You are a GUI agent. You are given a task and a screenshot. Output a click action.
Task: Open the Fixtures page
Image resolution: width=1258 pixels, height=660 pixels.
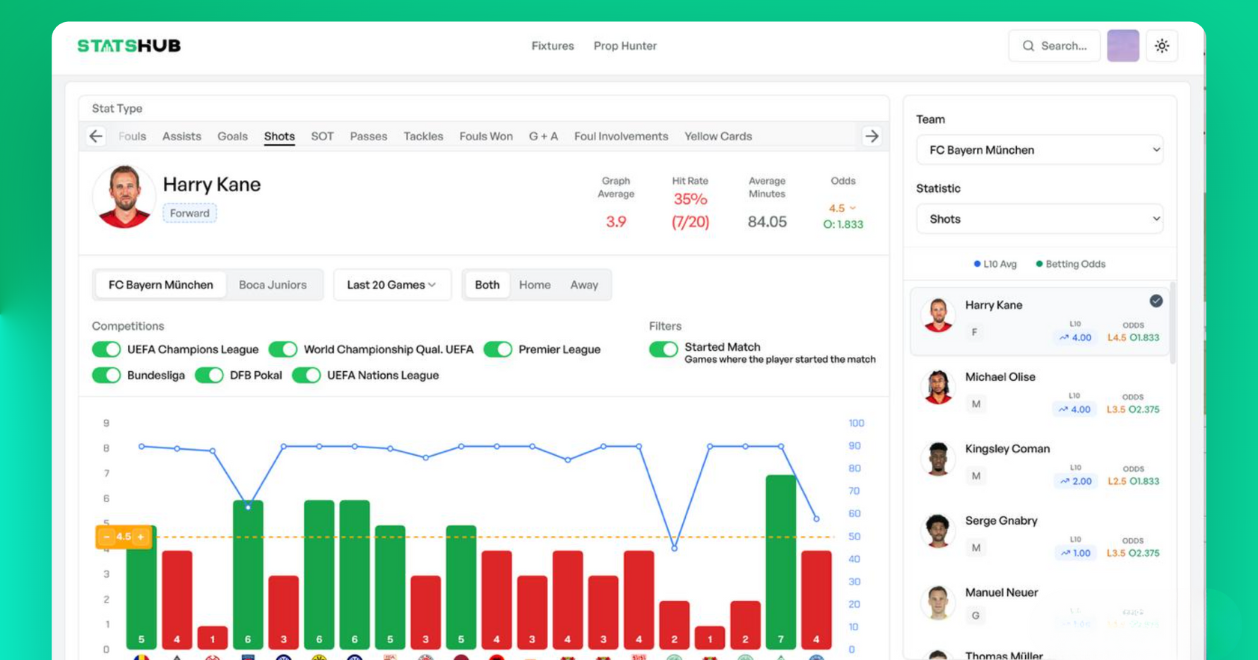pos(553,46)
